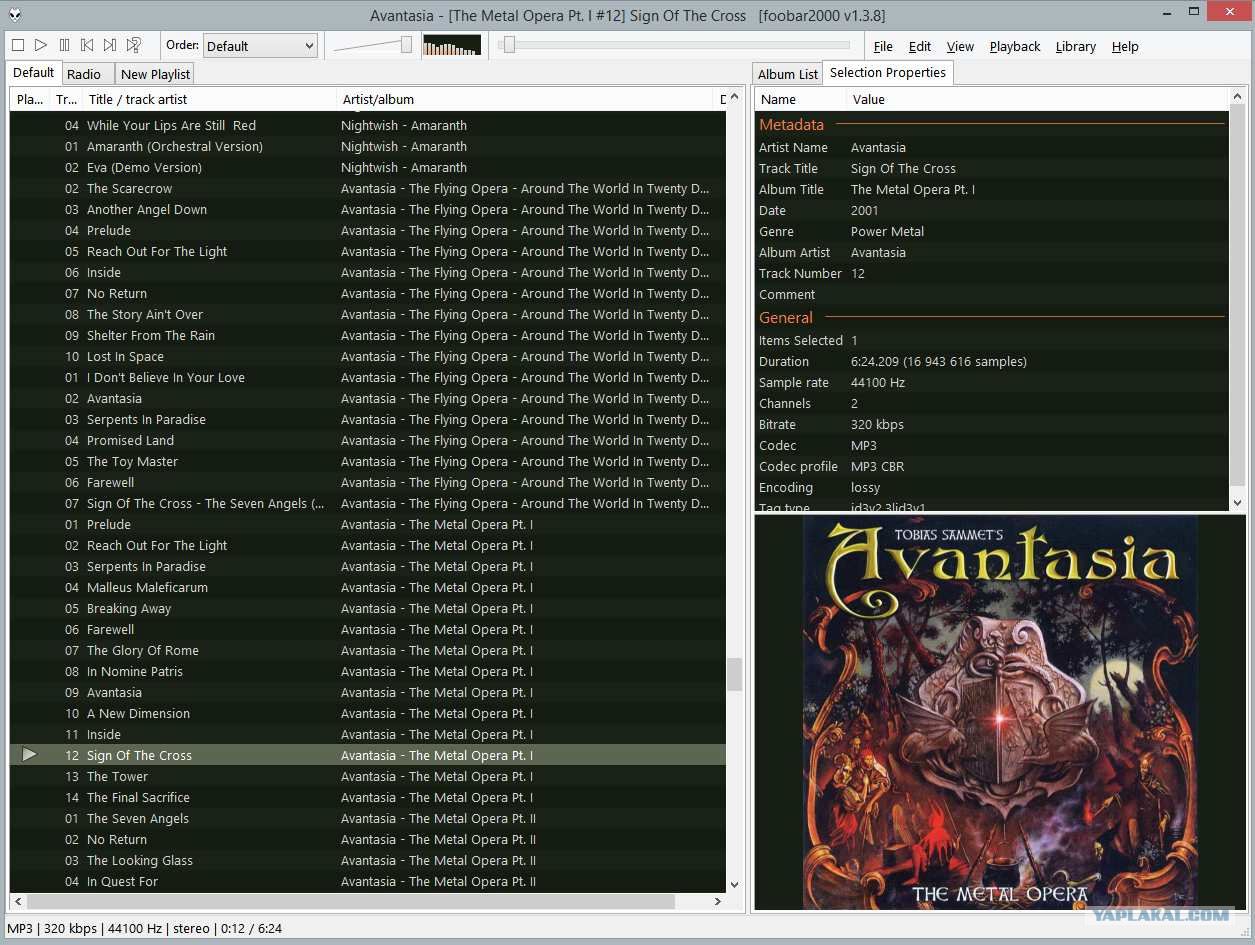The width and height of the screenshot is (1255, 945).
Task: Open the Order dropdown
Action: tap(260, 46)
